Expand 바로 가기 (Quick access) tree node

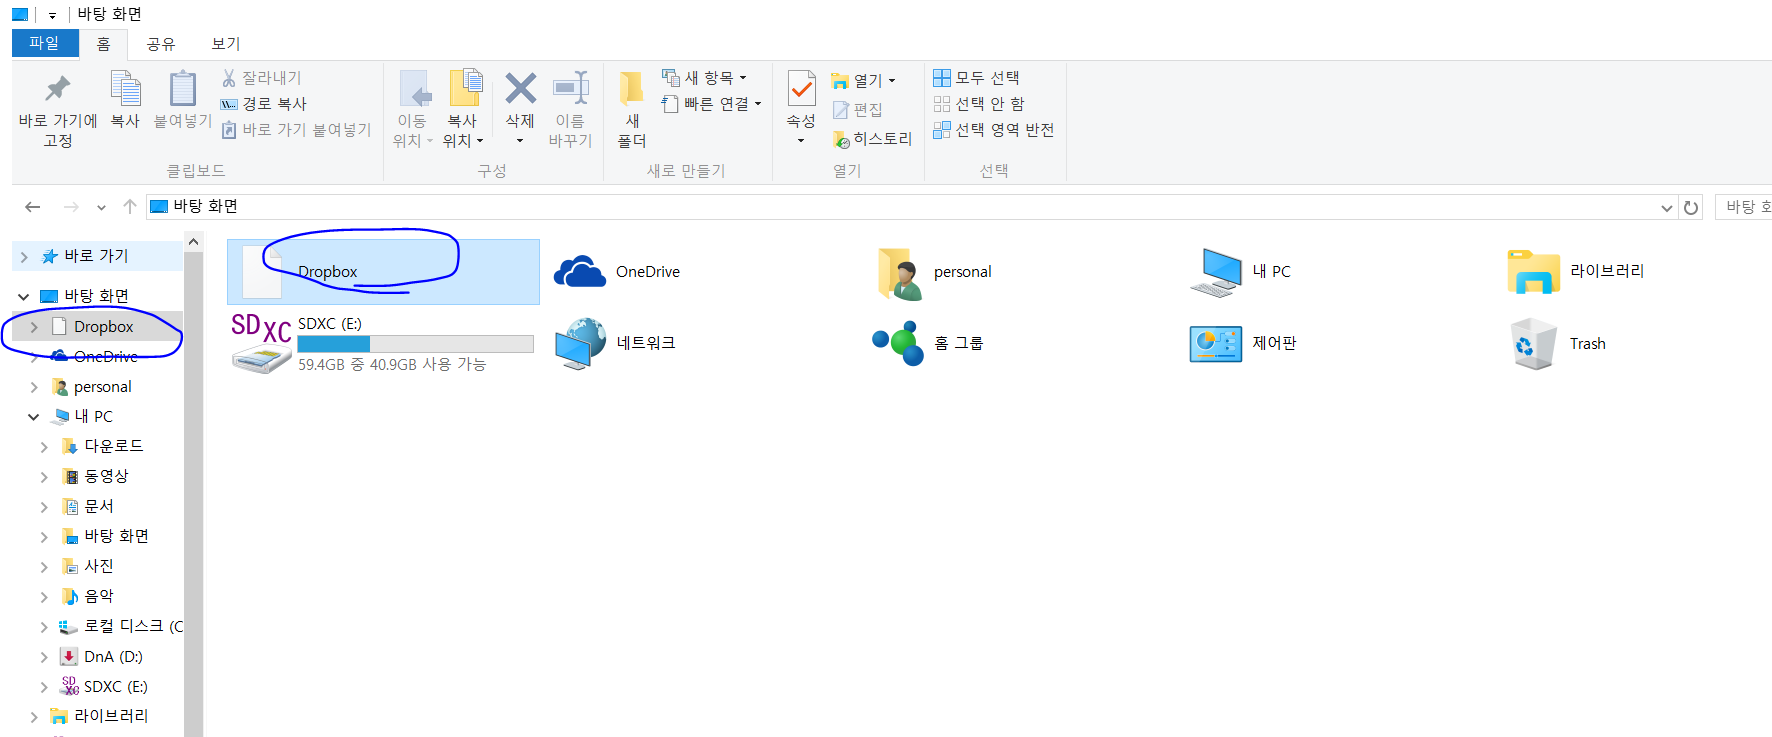pos(24,257)
